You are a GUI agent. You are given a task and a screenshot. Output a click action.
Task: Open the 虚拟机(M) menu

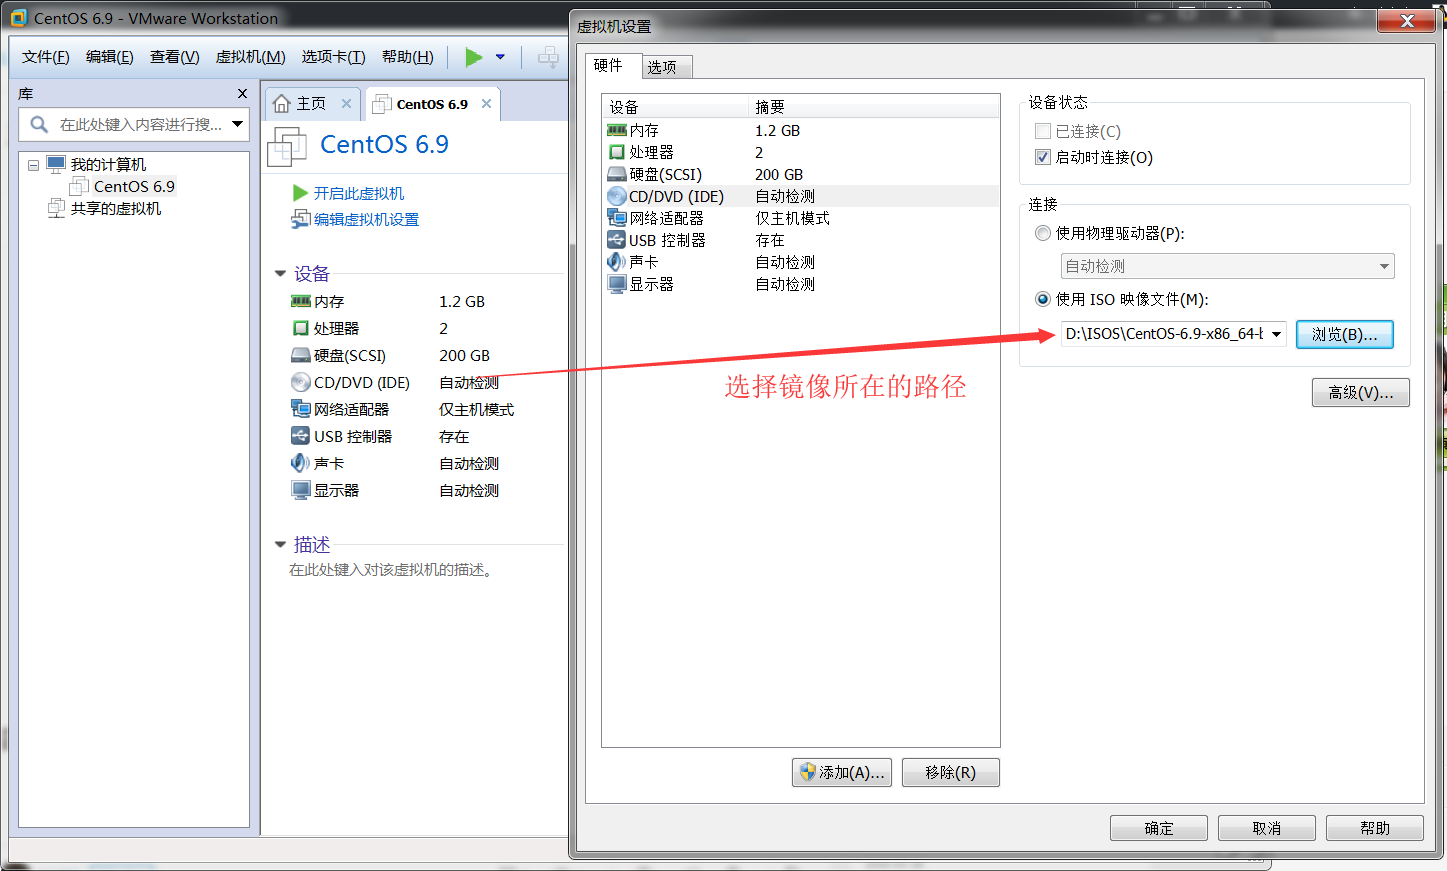coord(251,56)
